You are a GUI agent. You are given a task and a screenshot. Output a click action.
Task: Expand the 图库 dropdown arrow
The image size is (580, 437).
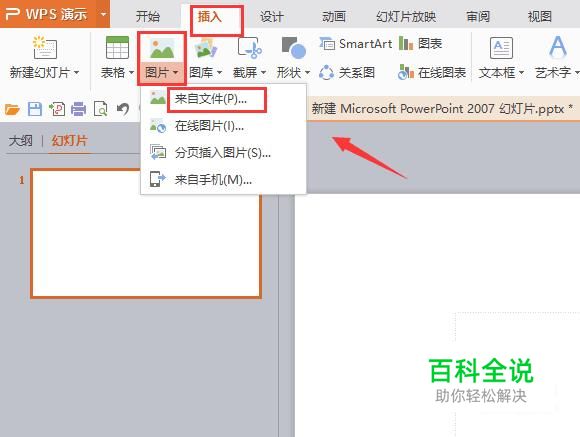[219, 73]
